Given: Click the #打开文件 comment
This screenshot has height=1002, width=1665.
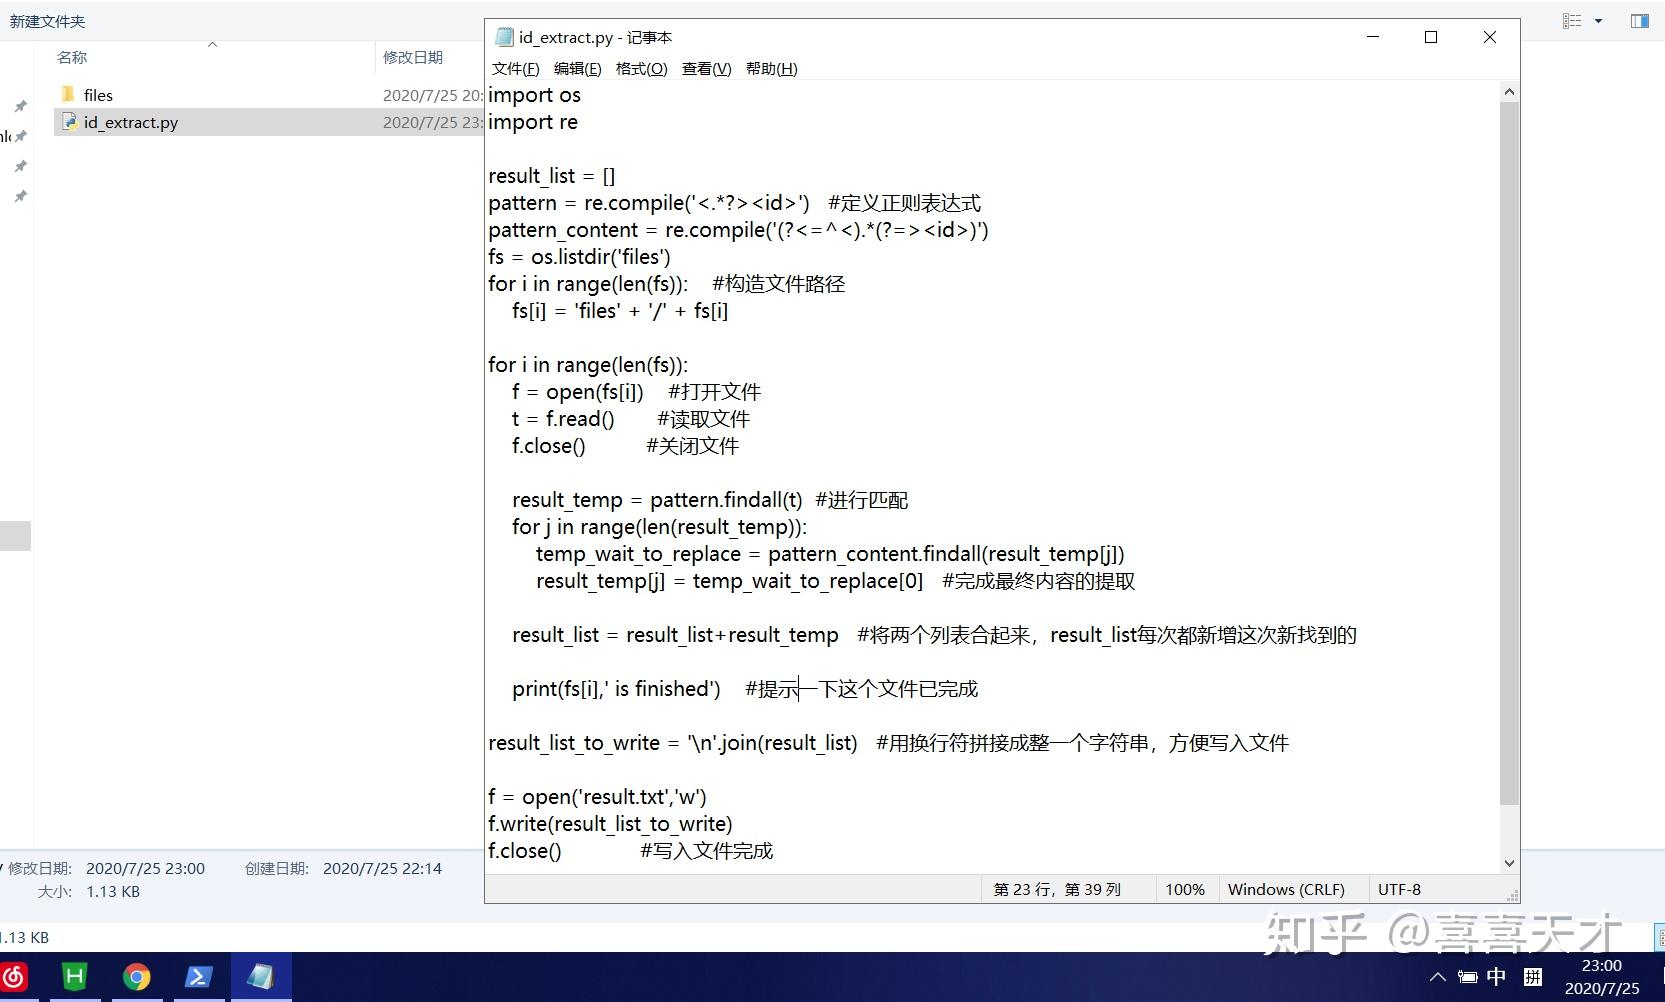Looking at the screenshot, I should click(714, 392).
